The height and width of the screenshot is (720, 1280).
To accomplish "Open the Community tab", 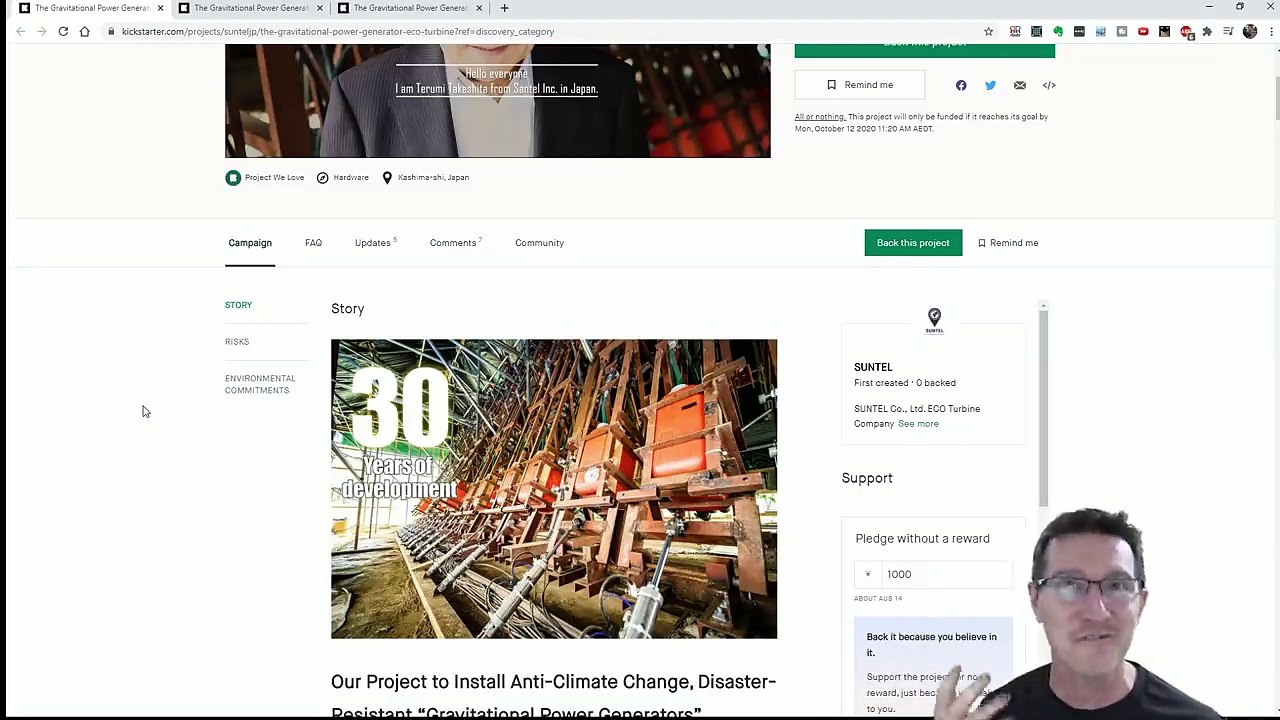I will click(x=539, y=243).
